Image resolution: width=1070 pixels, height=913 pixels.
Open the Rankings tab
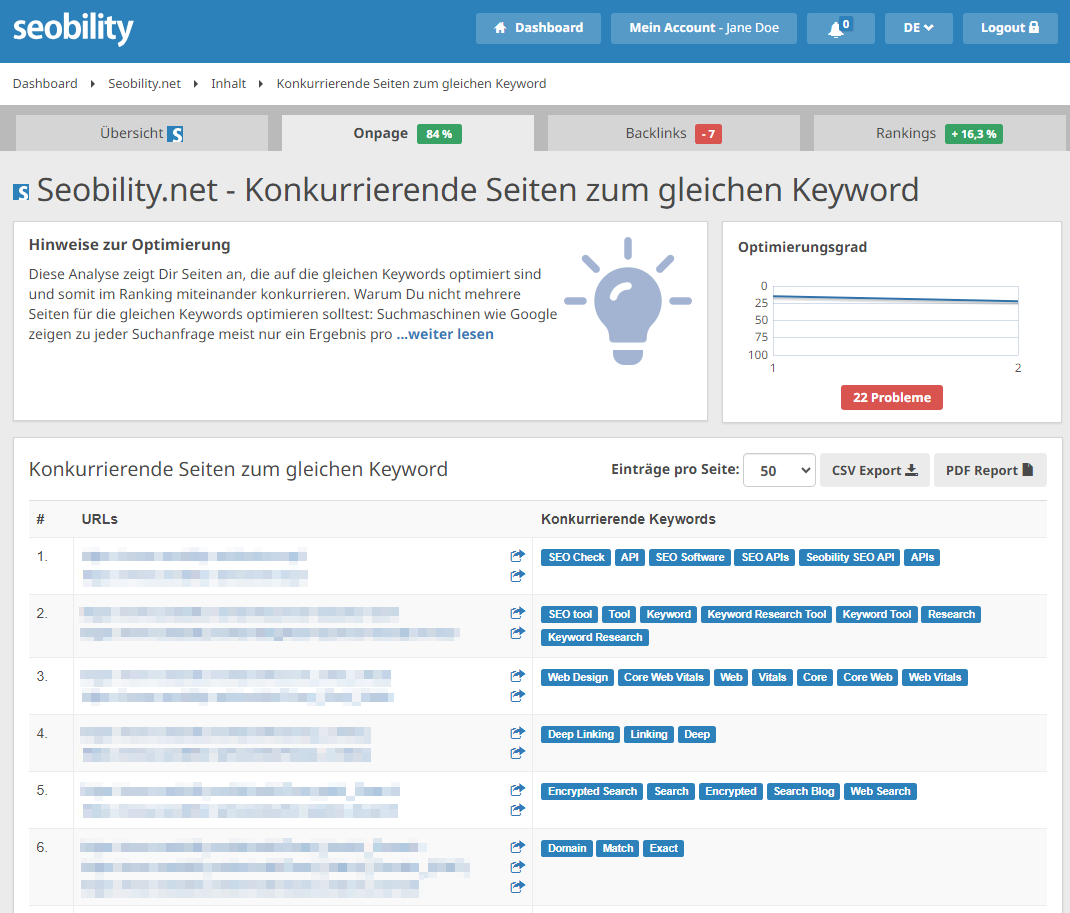(940, 133)
